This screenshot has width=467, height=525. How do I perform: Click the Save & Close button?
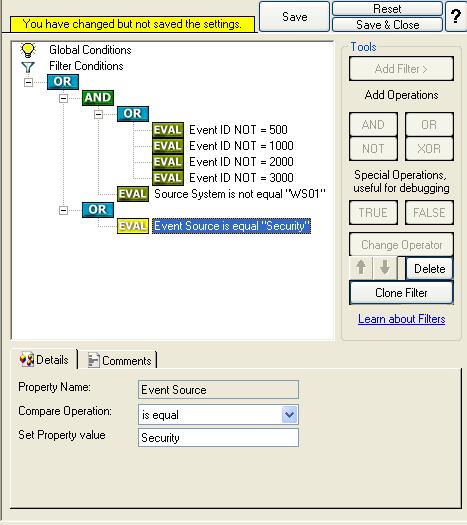[387, 24]
